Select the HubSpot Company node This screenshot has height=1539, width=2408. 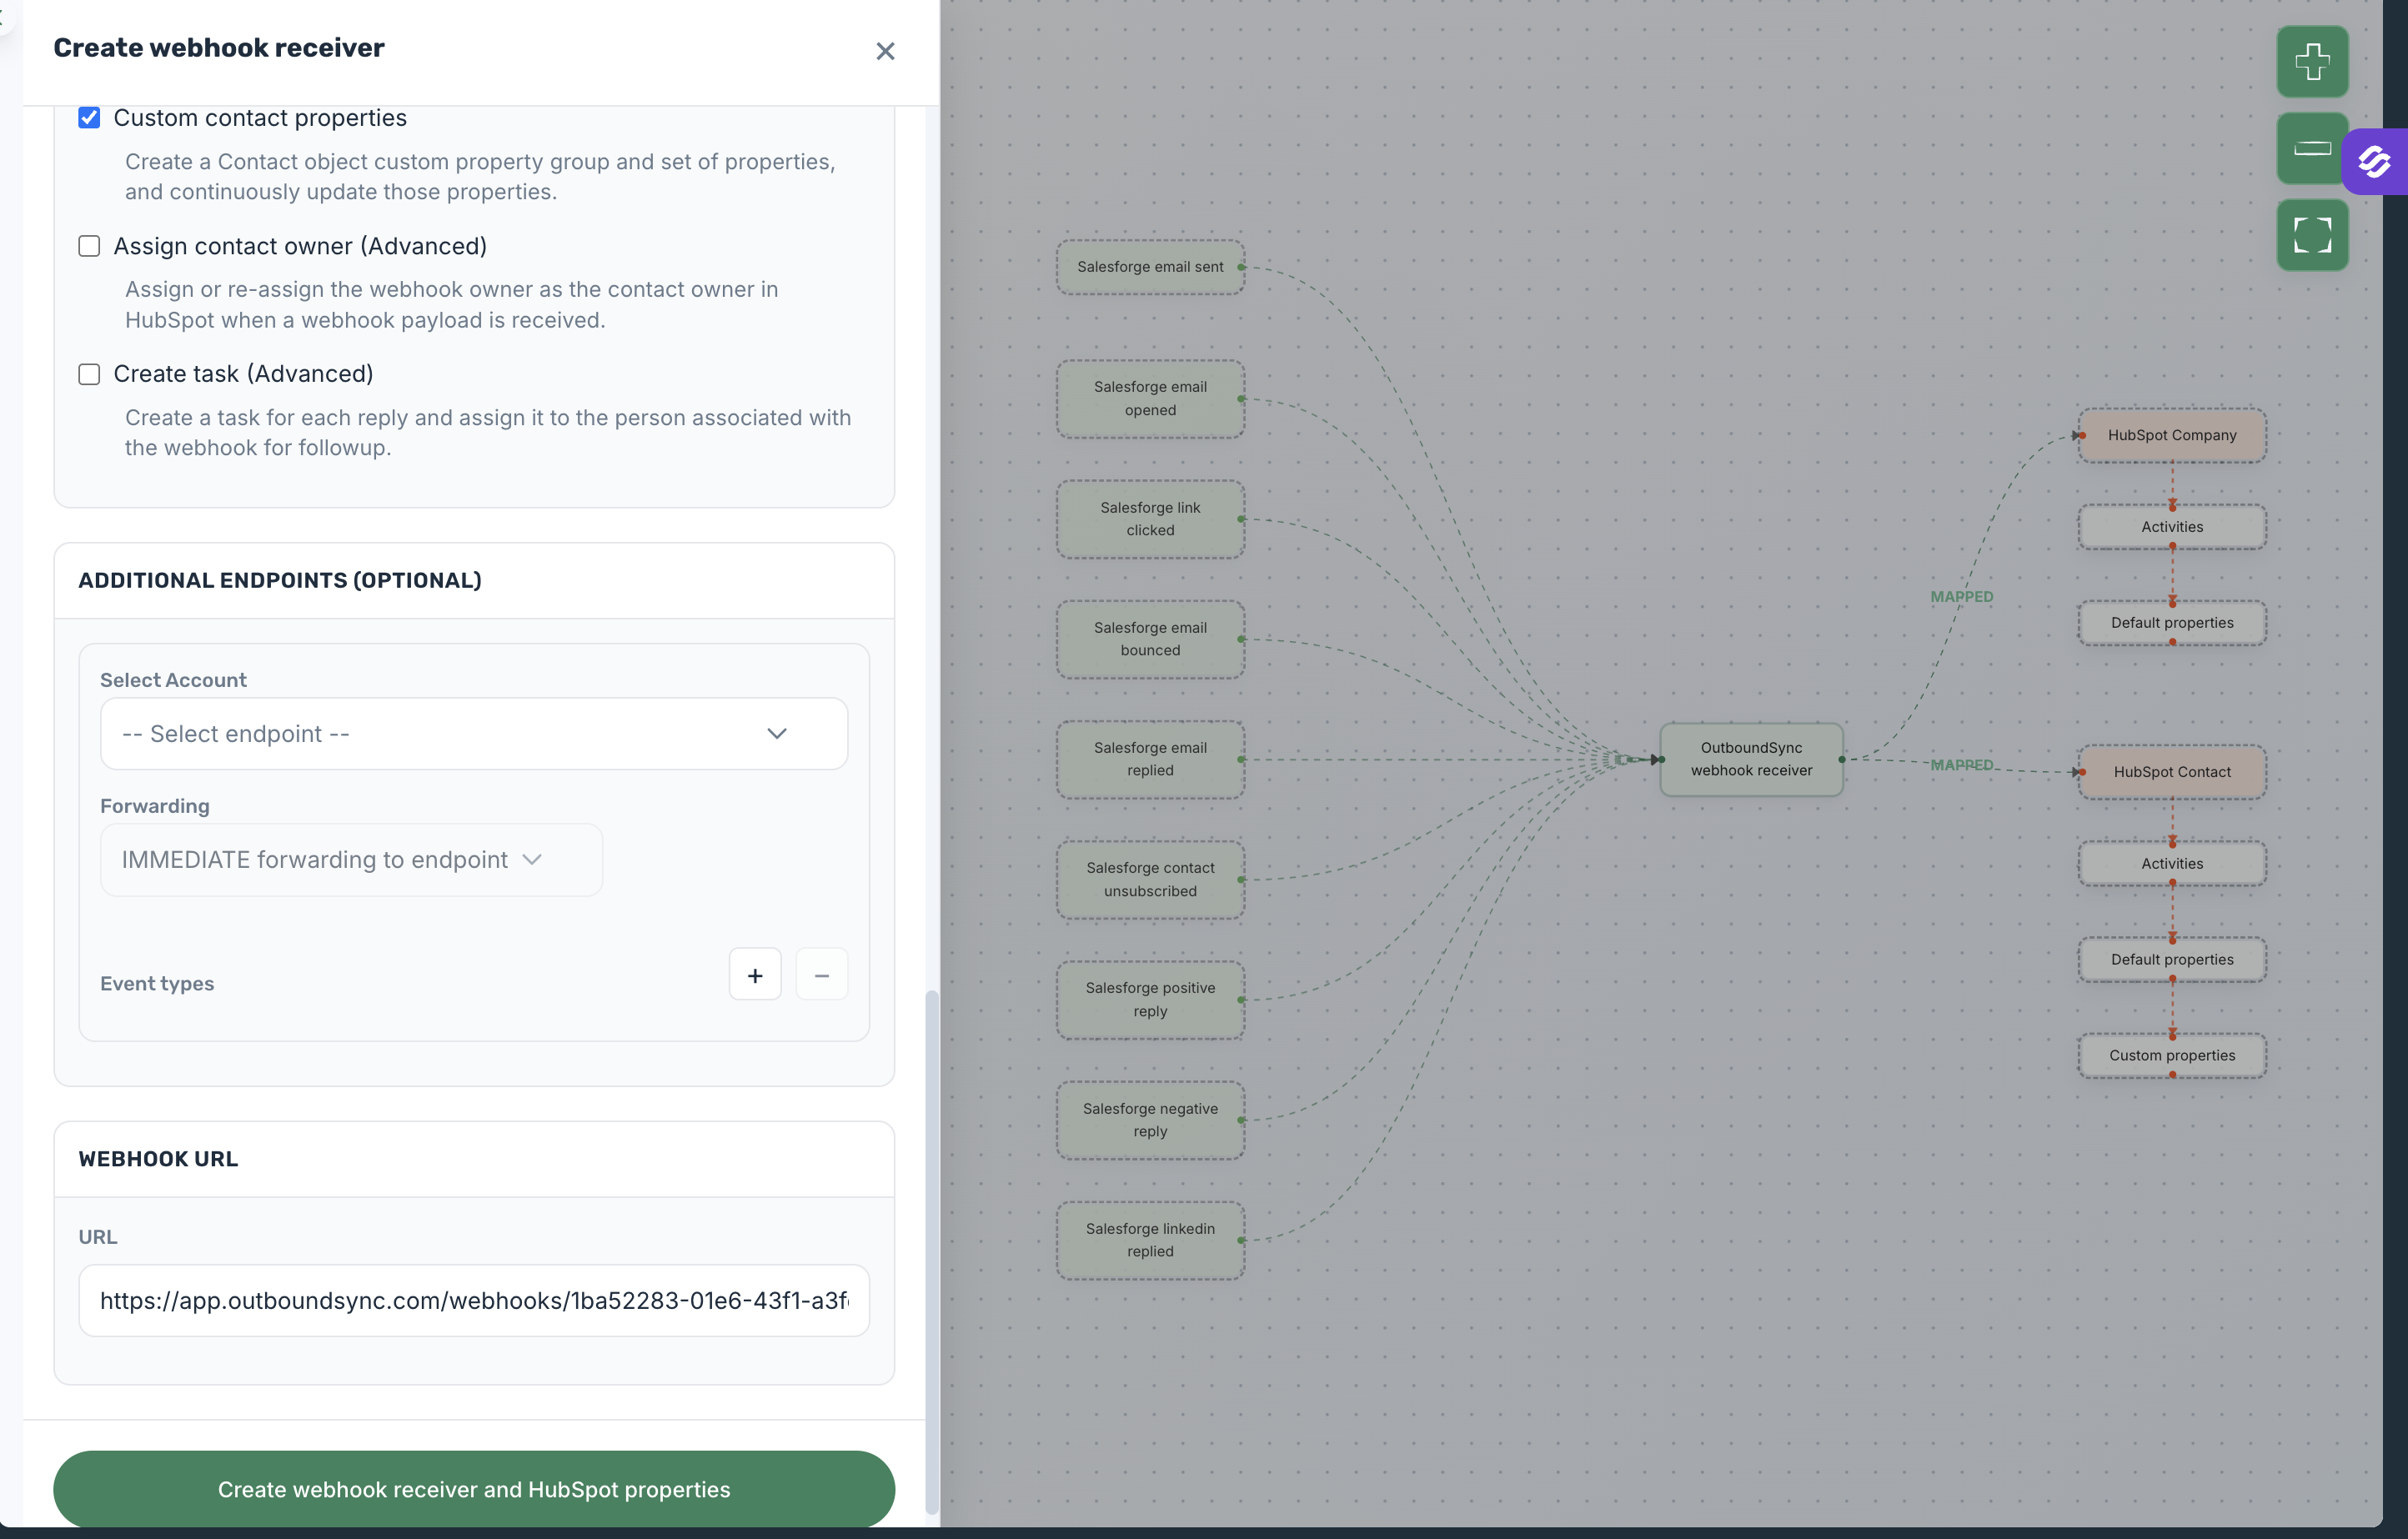[2171, 435]
